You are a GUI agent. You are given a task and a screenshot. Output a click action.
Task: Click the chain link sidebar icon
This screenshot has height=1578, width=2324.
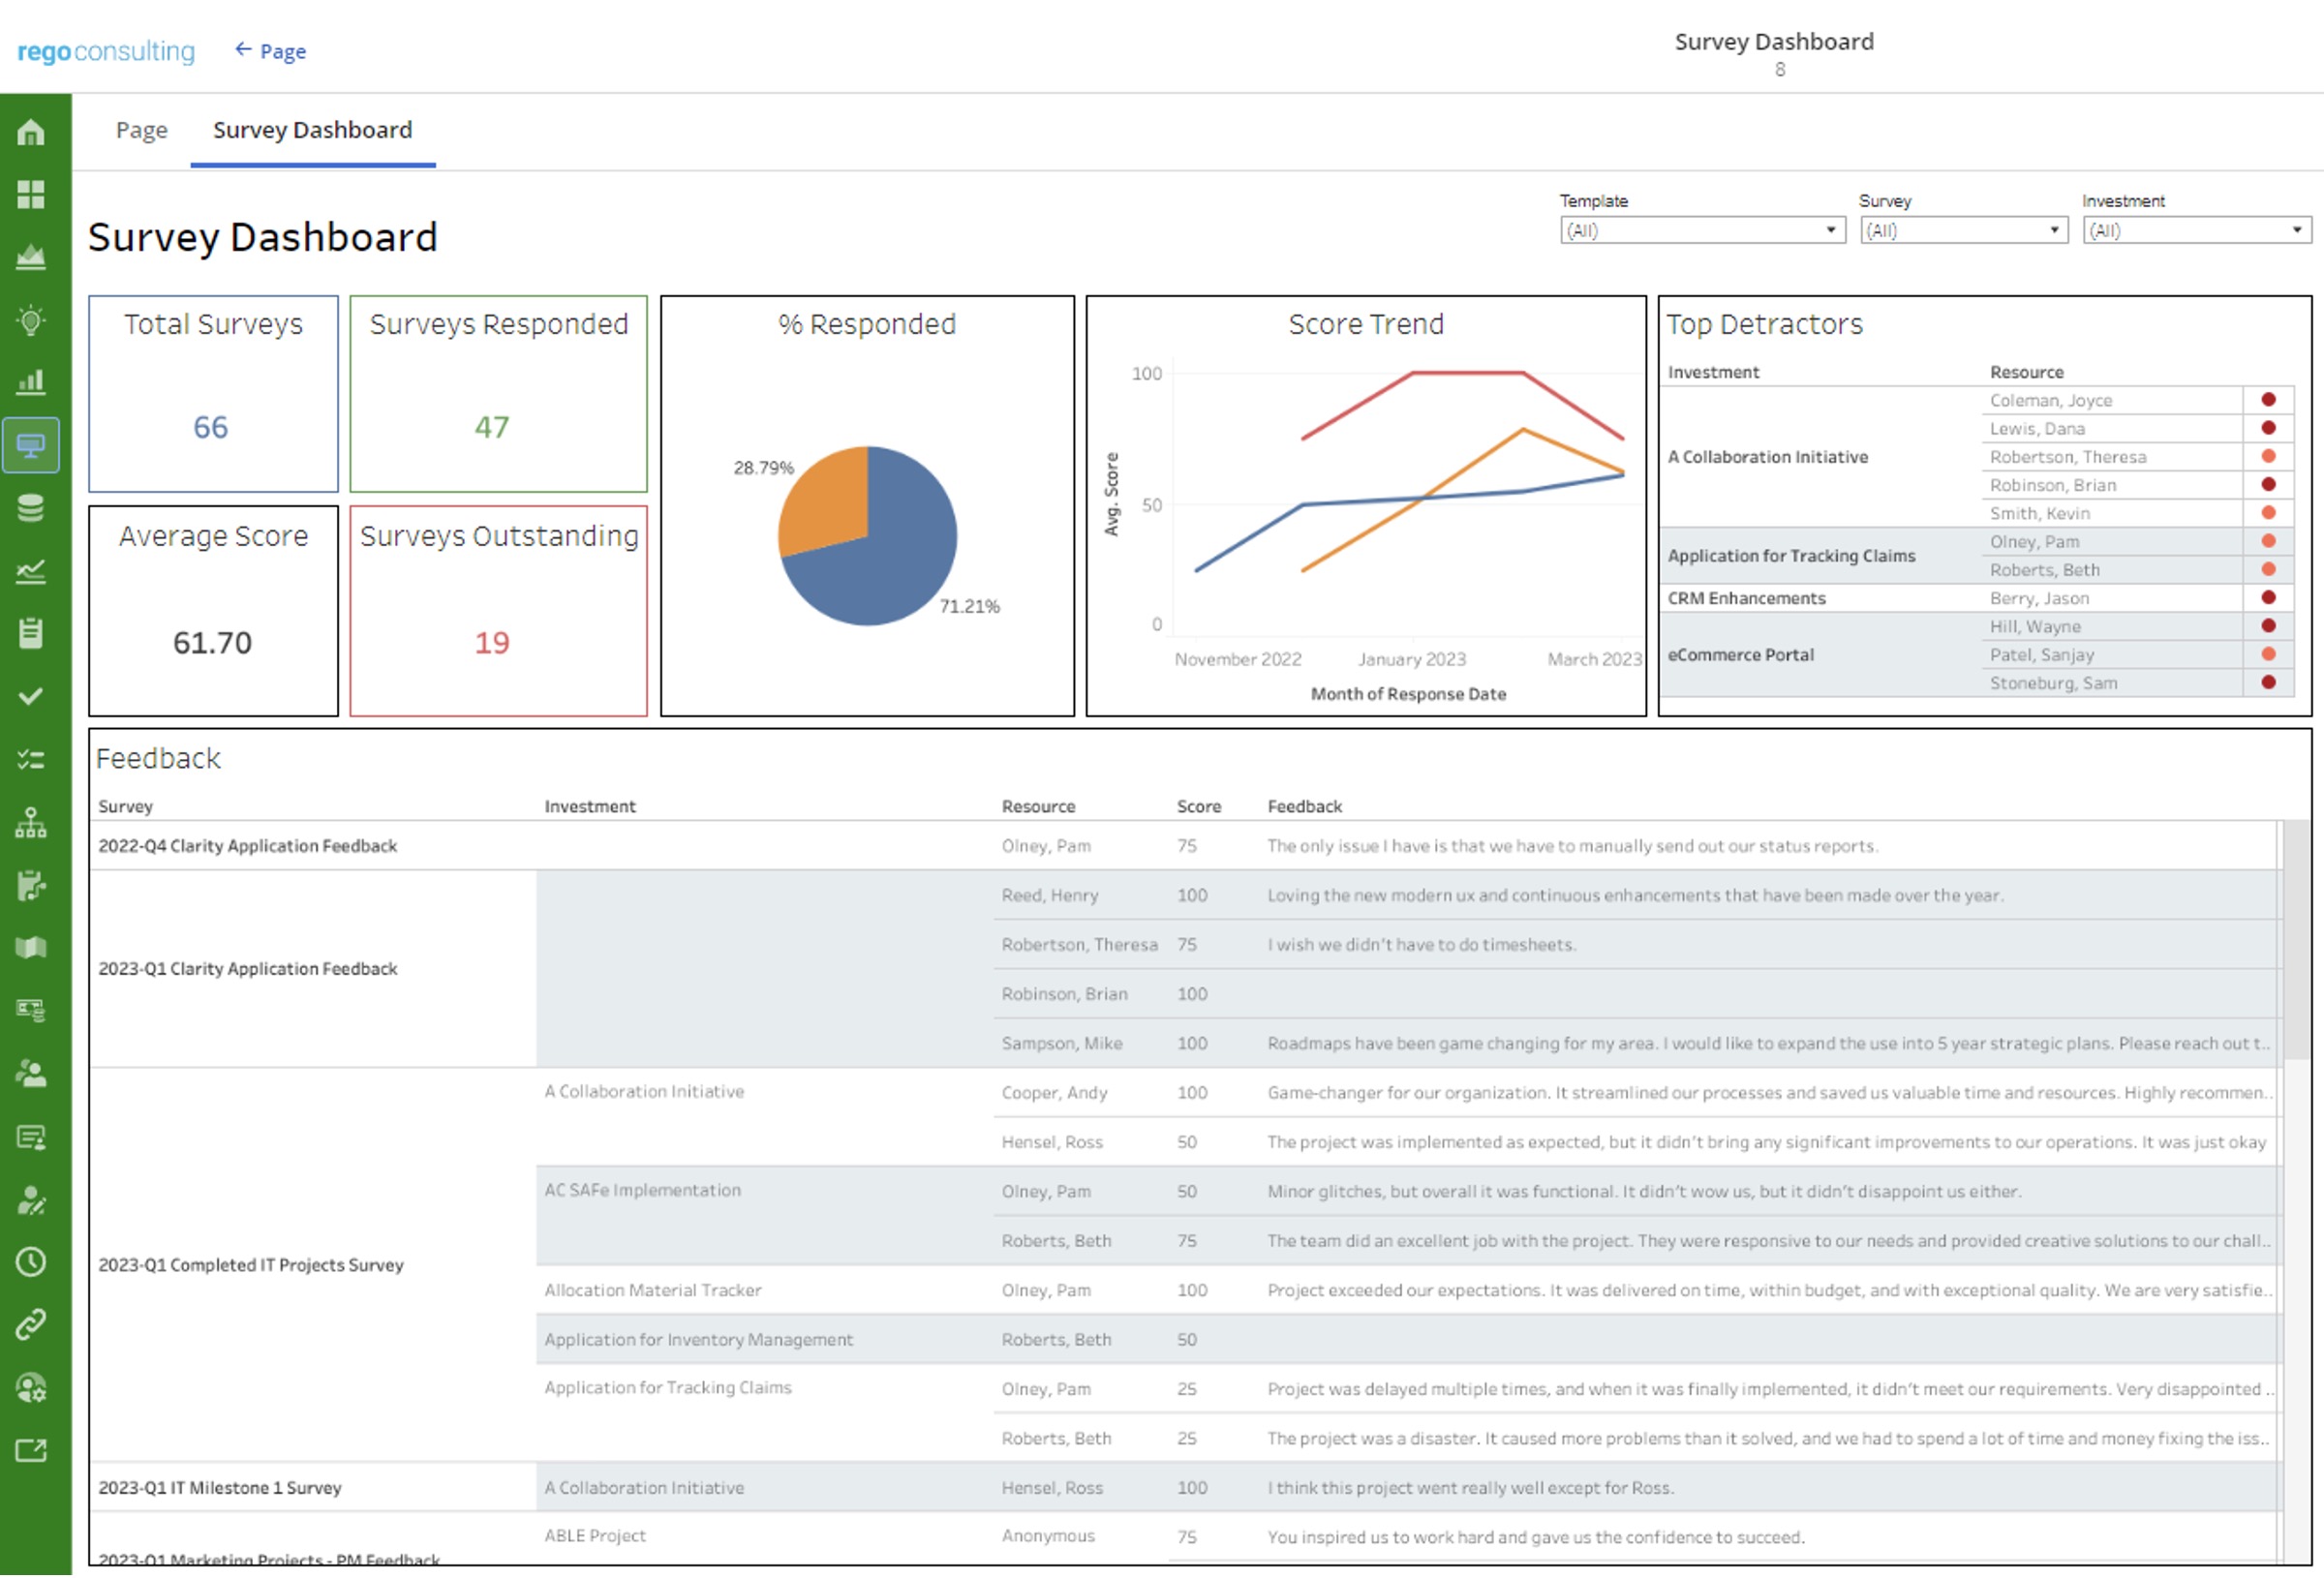coord(31,1327)
